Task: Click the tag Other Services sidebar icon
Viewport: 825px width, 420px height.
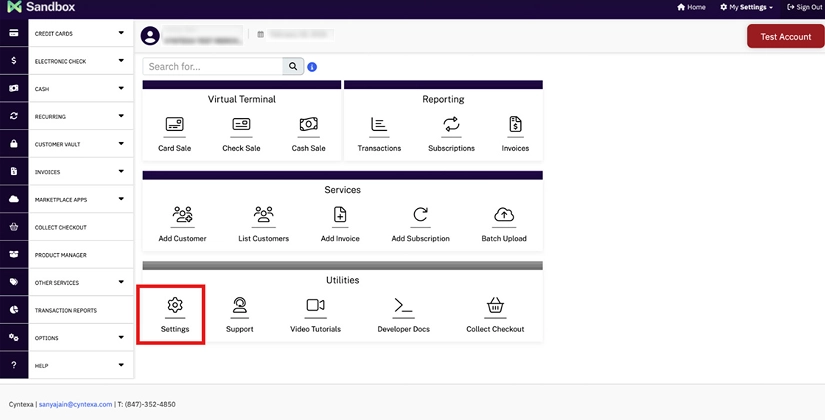Action: coord(14,282)
